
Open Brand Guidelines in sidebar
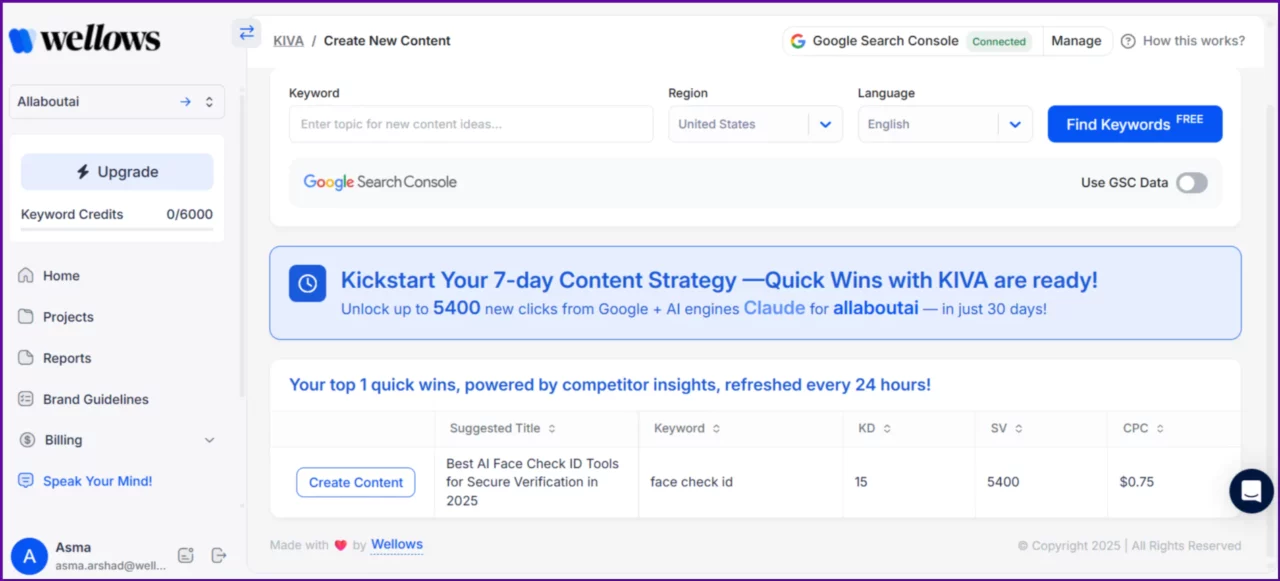(95, 399)
